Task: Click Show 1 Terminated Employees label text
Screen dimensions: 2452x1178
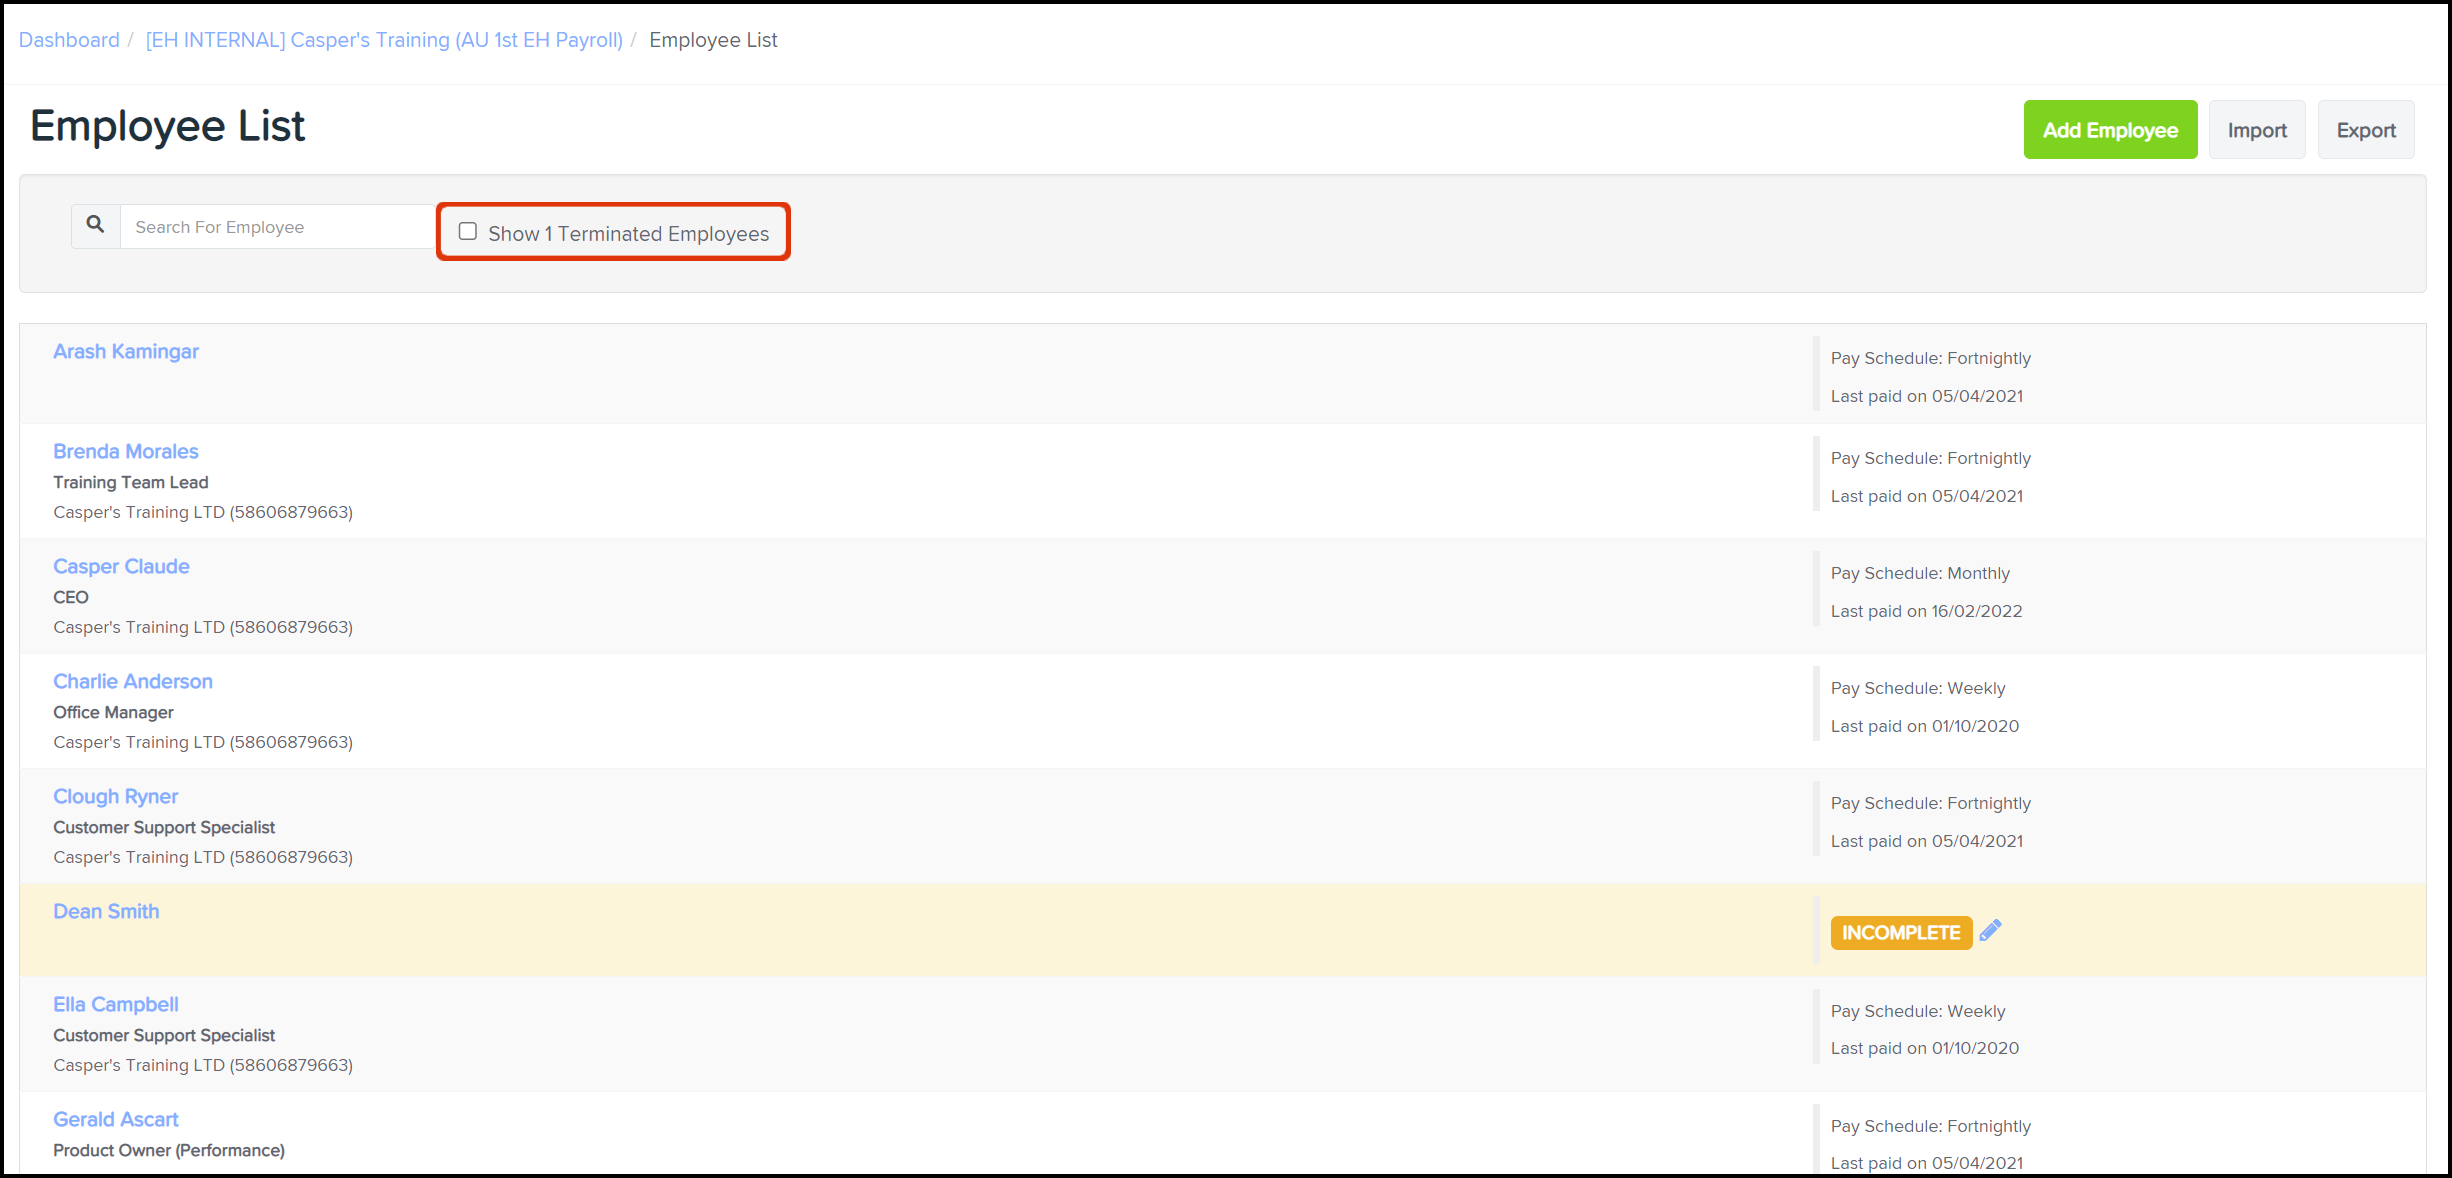Action: [x=628, y=234]
